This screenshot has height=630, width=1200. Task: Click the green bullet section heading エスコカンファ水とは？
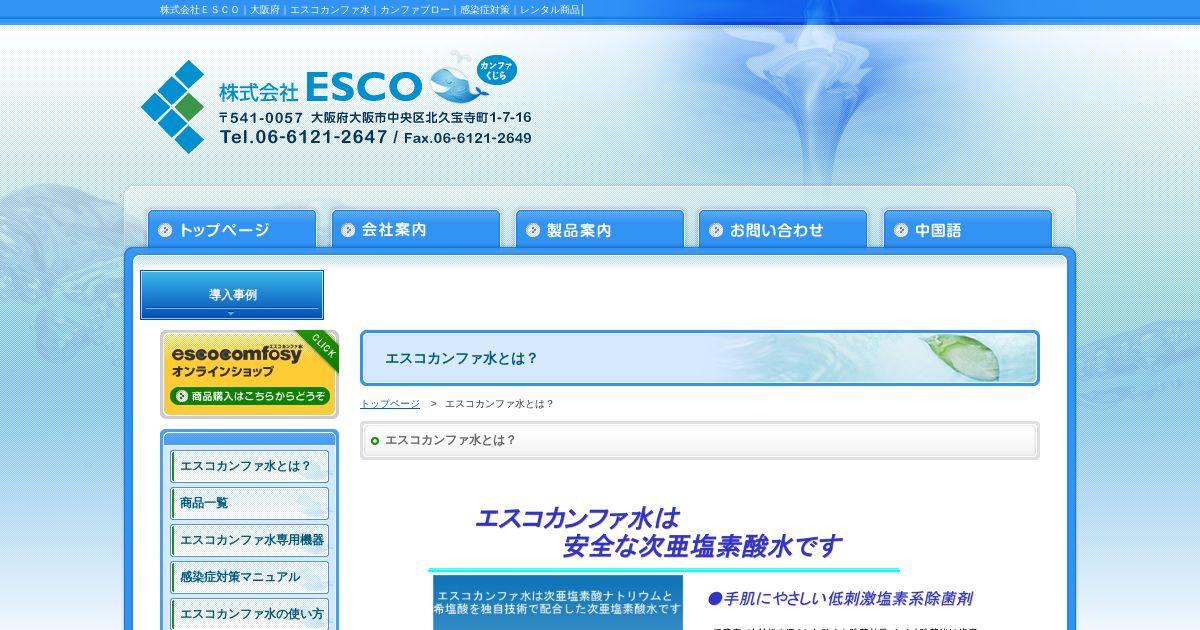[x=700, y=440]
